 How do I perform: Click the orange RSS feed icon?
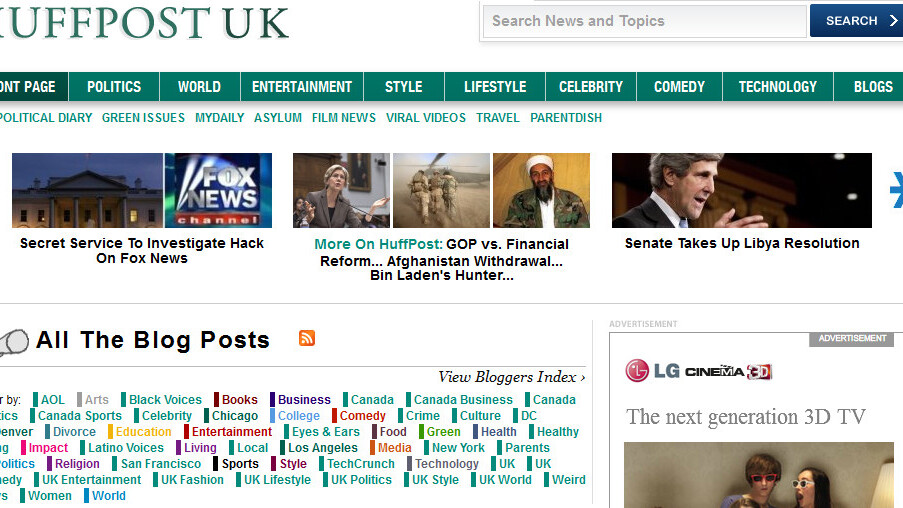point(307,338)
